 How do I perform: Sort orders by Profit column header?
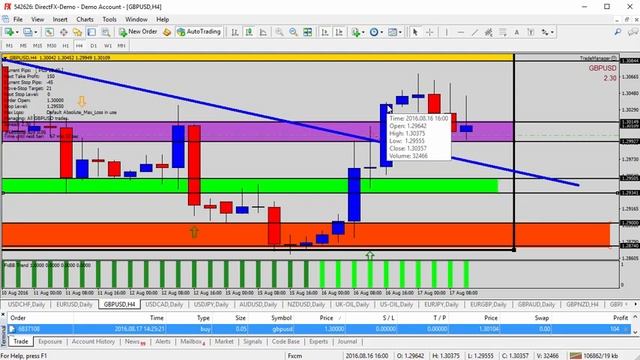click(620, 318)
